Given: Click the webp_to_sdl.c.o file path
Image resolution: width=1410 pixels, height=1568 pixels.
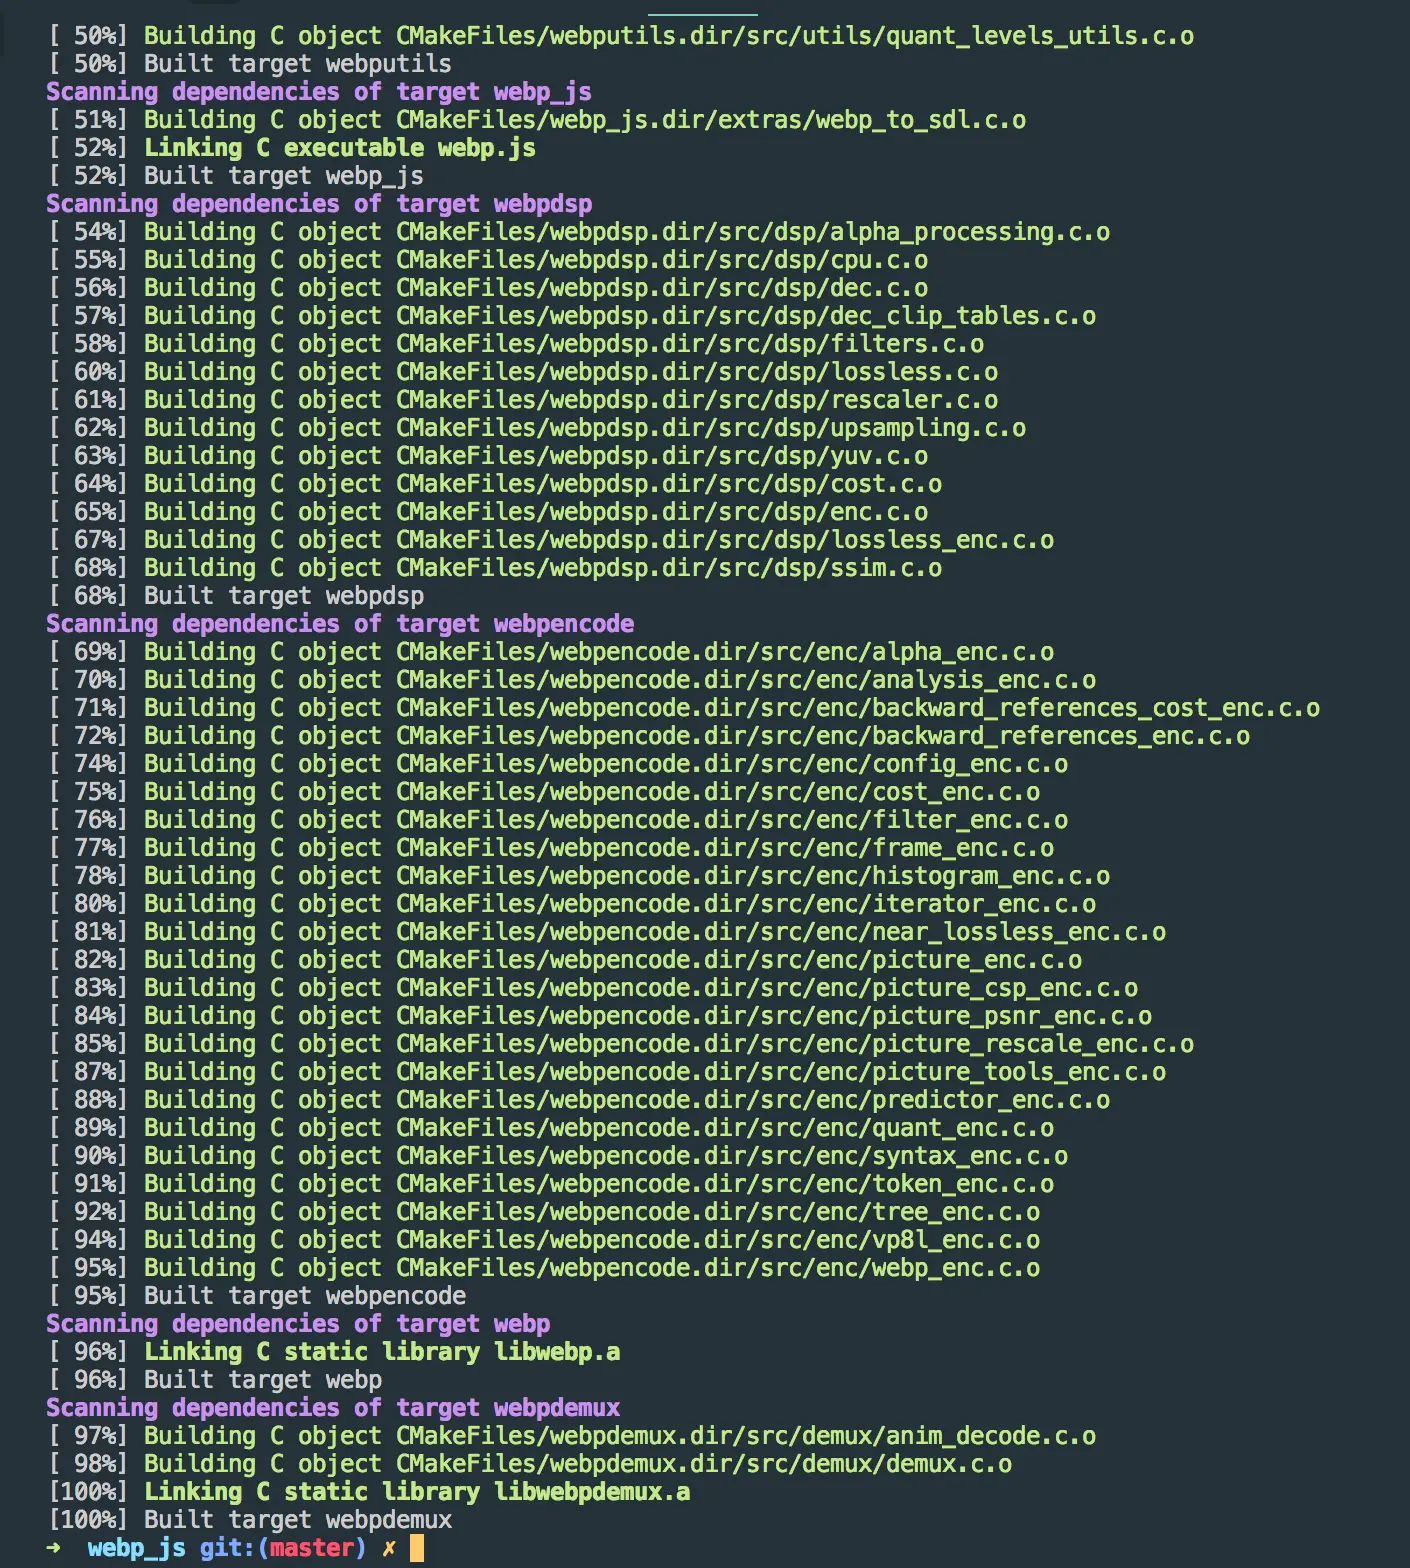Looking at the screenshot, I should point(711,120).
